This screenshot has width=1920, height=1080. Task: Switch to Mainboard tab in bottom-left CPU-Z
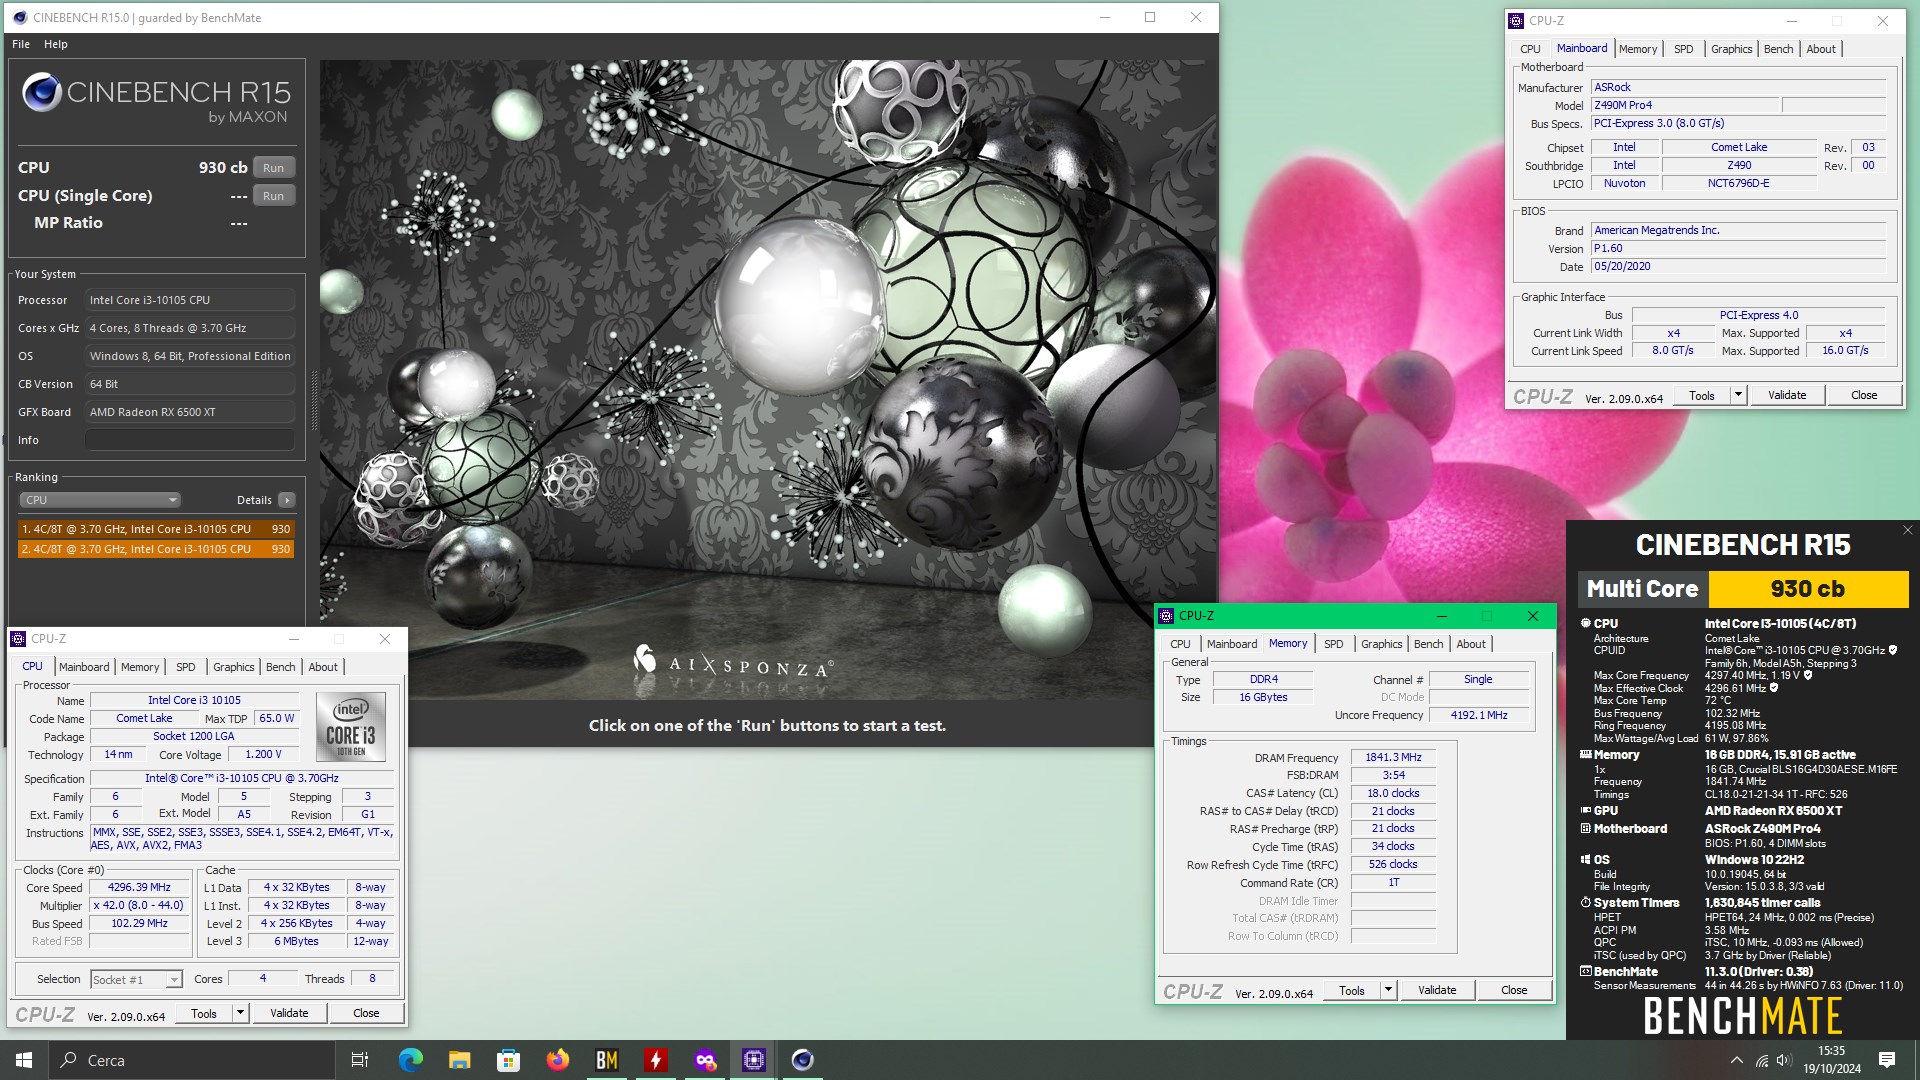[x=84, y=667]
